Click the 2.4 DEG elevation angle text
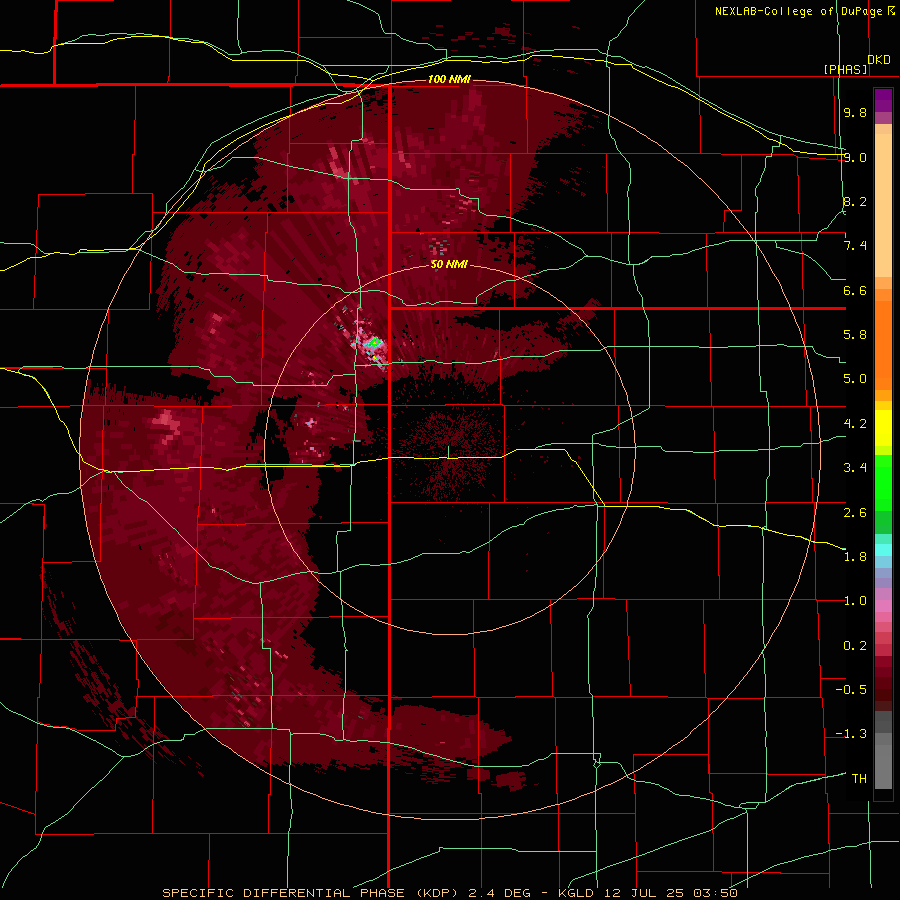This screenshot has height=900, width=900. (499, 893)
